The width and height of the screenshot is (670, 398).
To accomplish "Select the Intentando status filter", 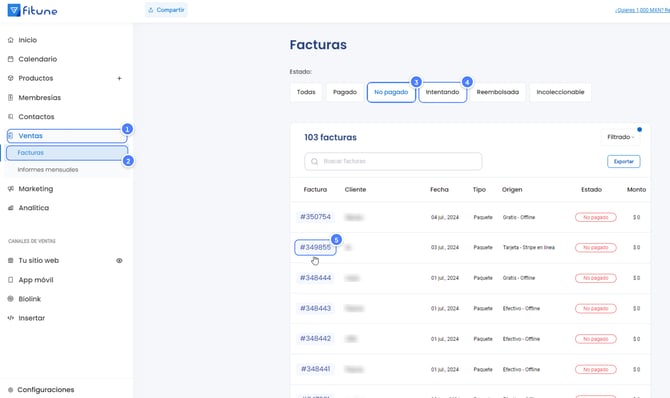I will (442, 92).
